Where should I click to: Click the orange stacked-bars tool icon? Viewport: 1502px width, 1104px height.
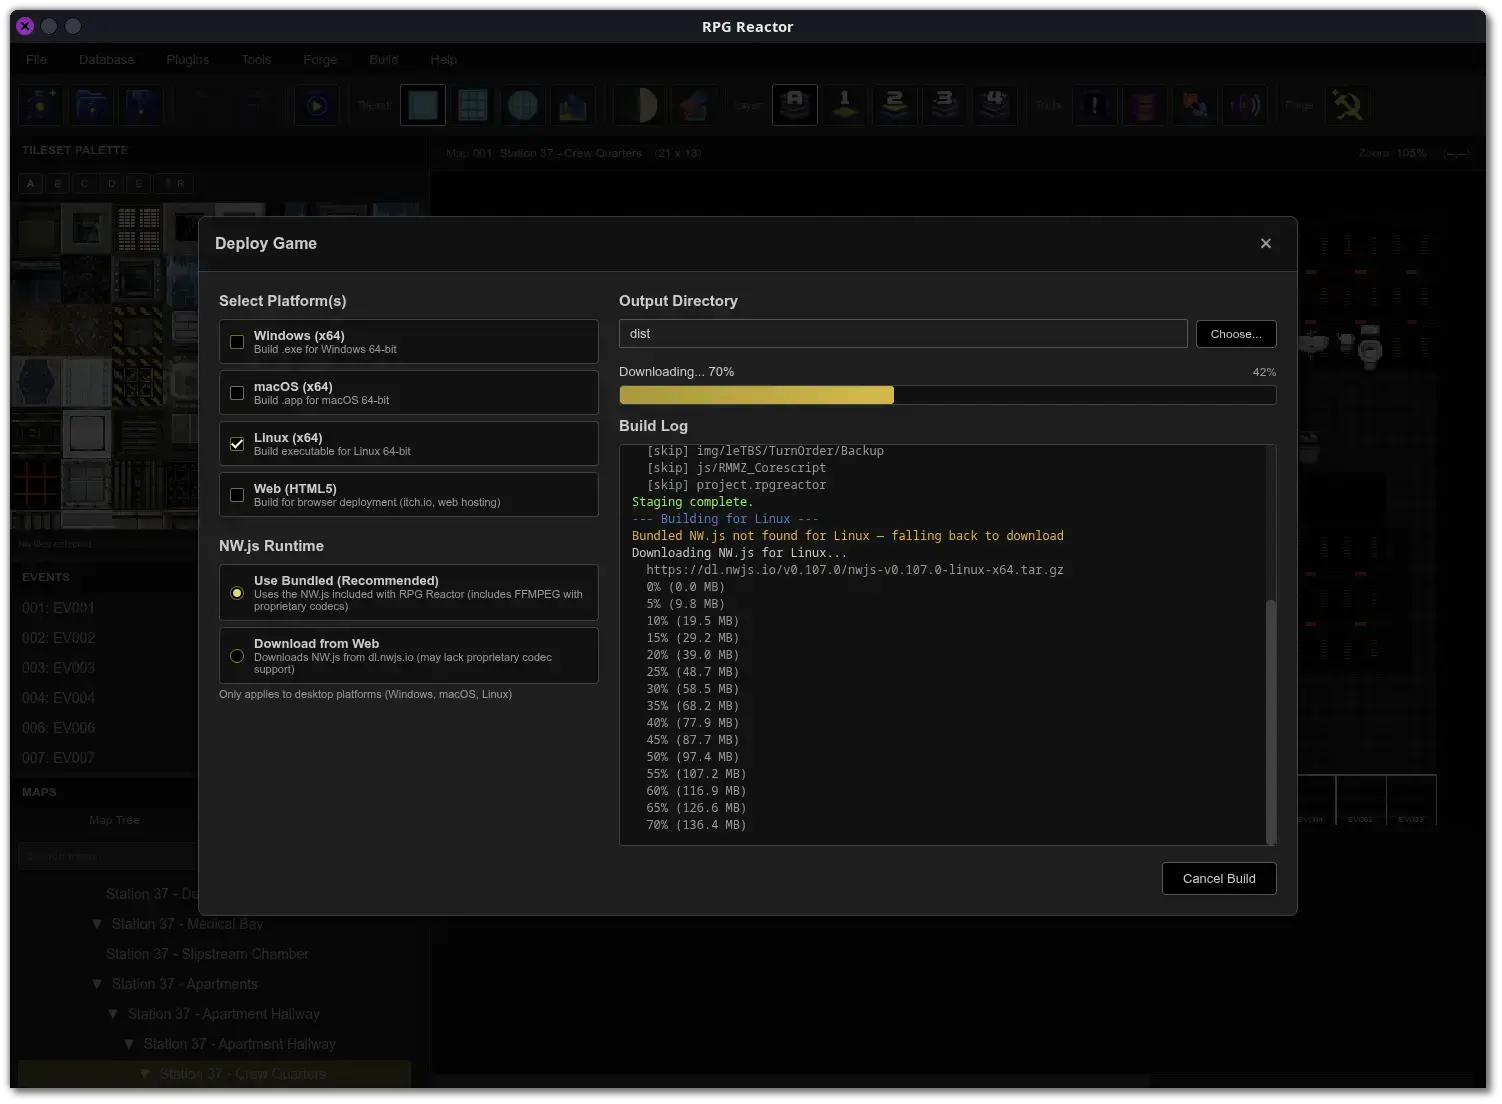coord(1145,105)
